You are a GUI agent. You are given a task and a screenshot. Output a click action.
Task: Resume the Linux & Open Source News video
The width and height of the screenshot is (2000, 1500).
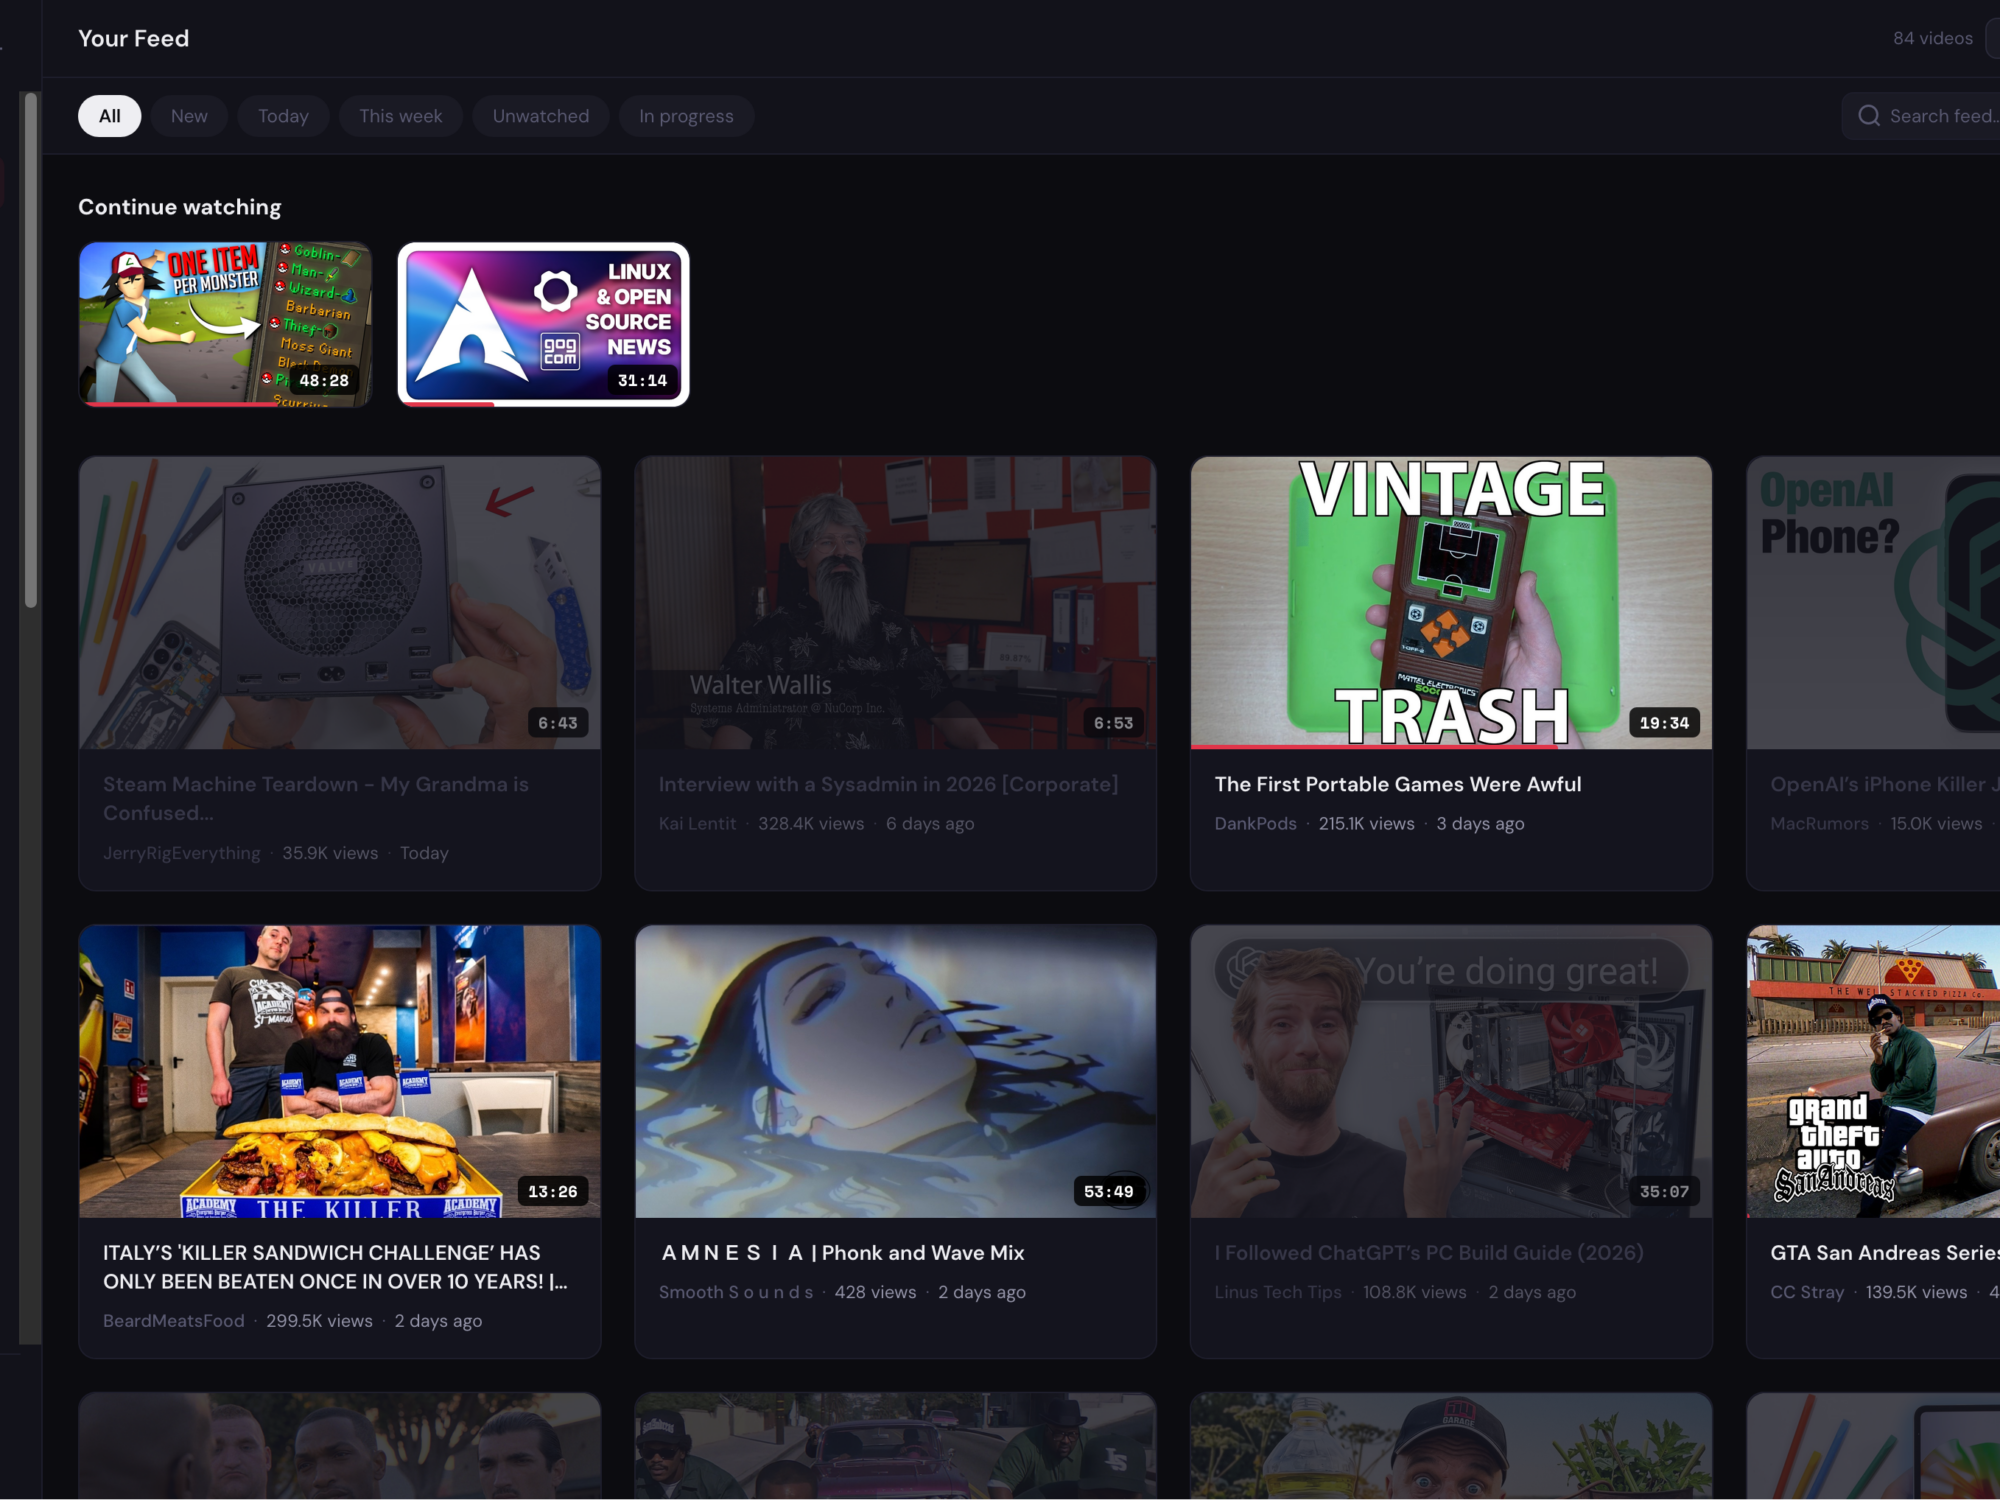pyautogui.click(x=543, y=324)
